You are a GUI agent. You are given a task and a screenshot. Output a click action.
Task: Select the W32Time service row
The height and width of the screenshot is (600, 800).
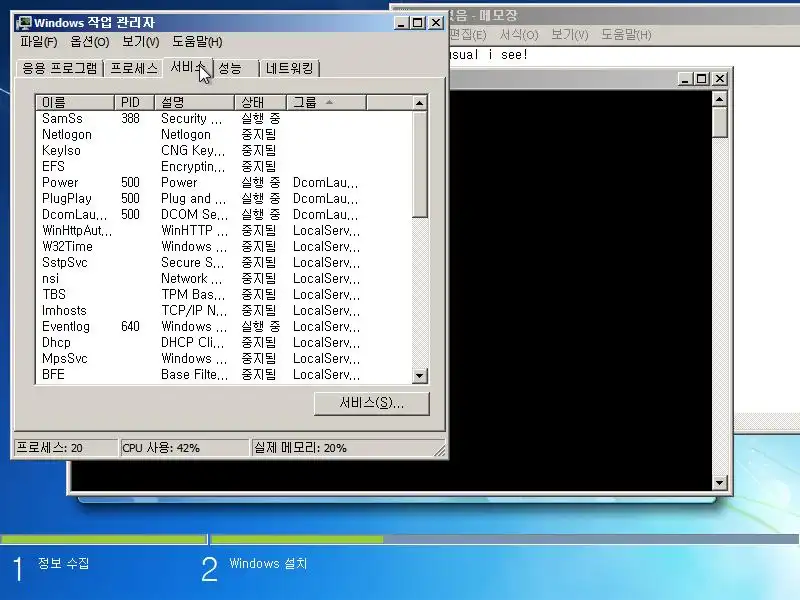224,246
